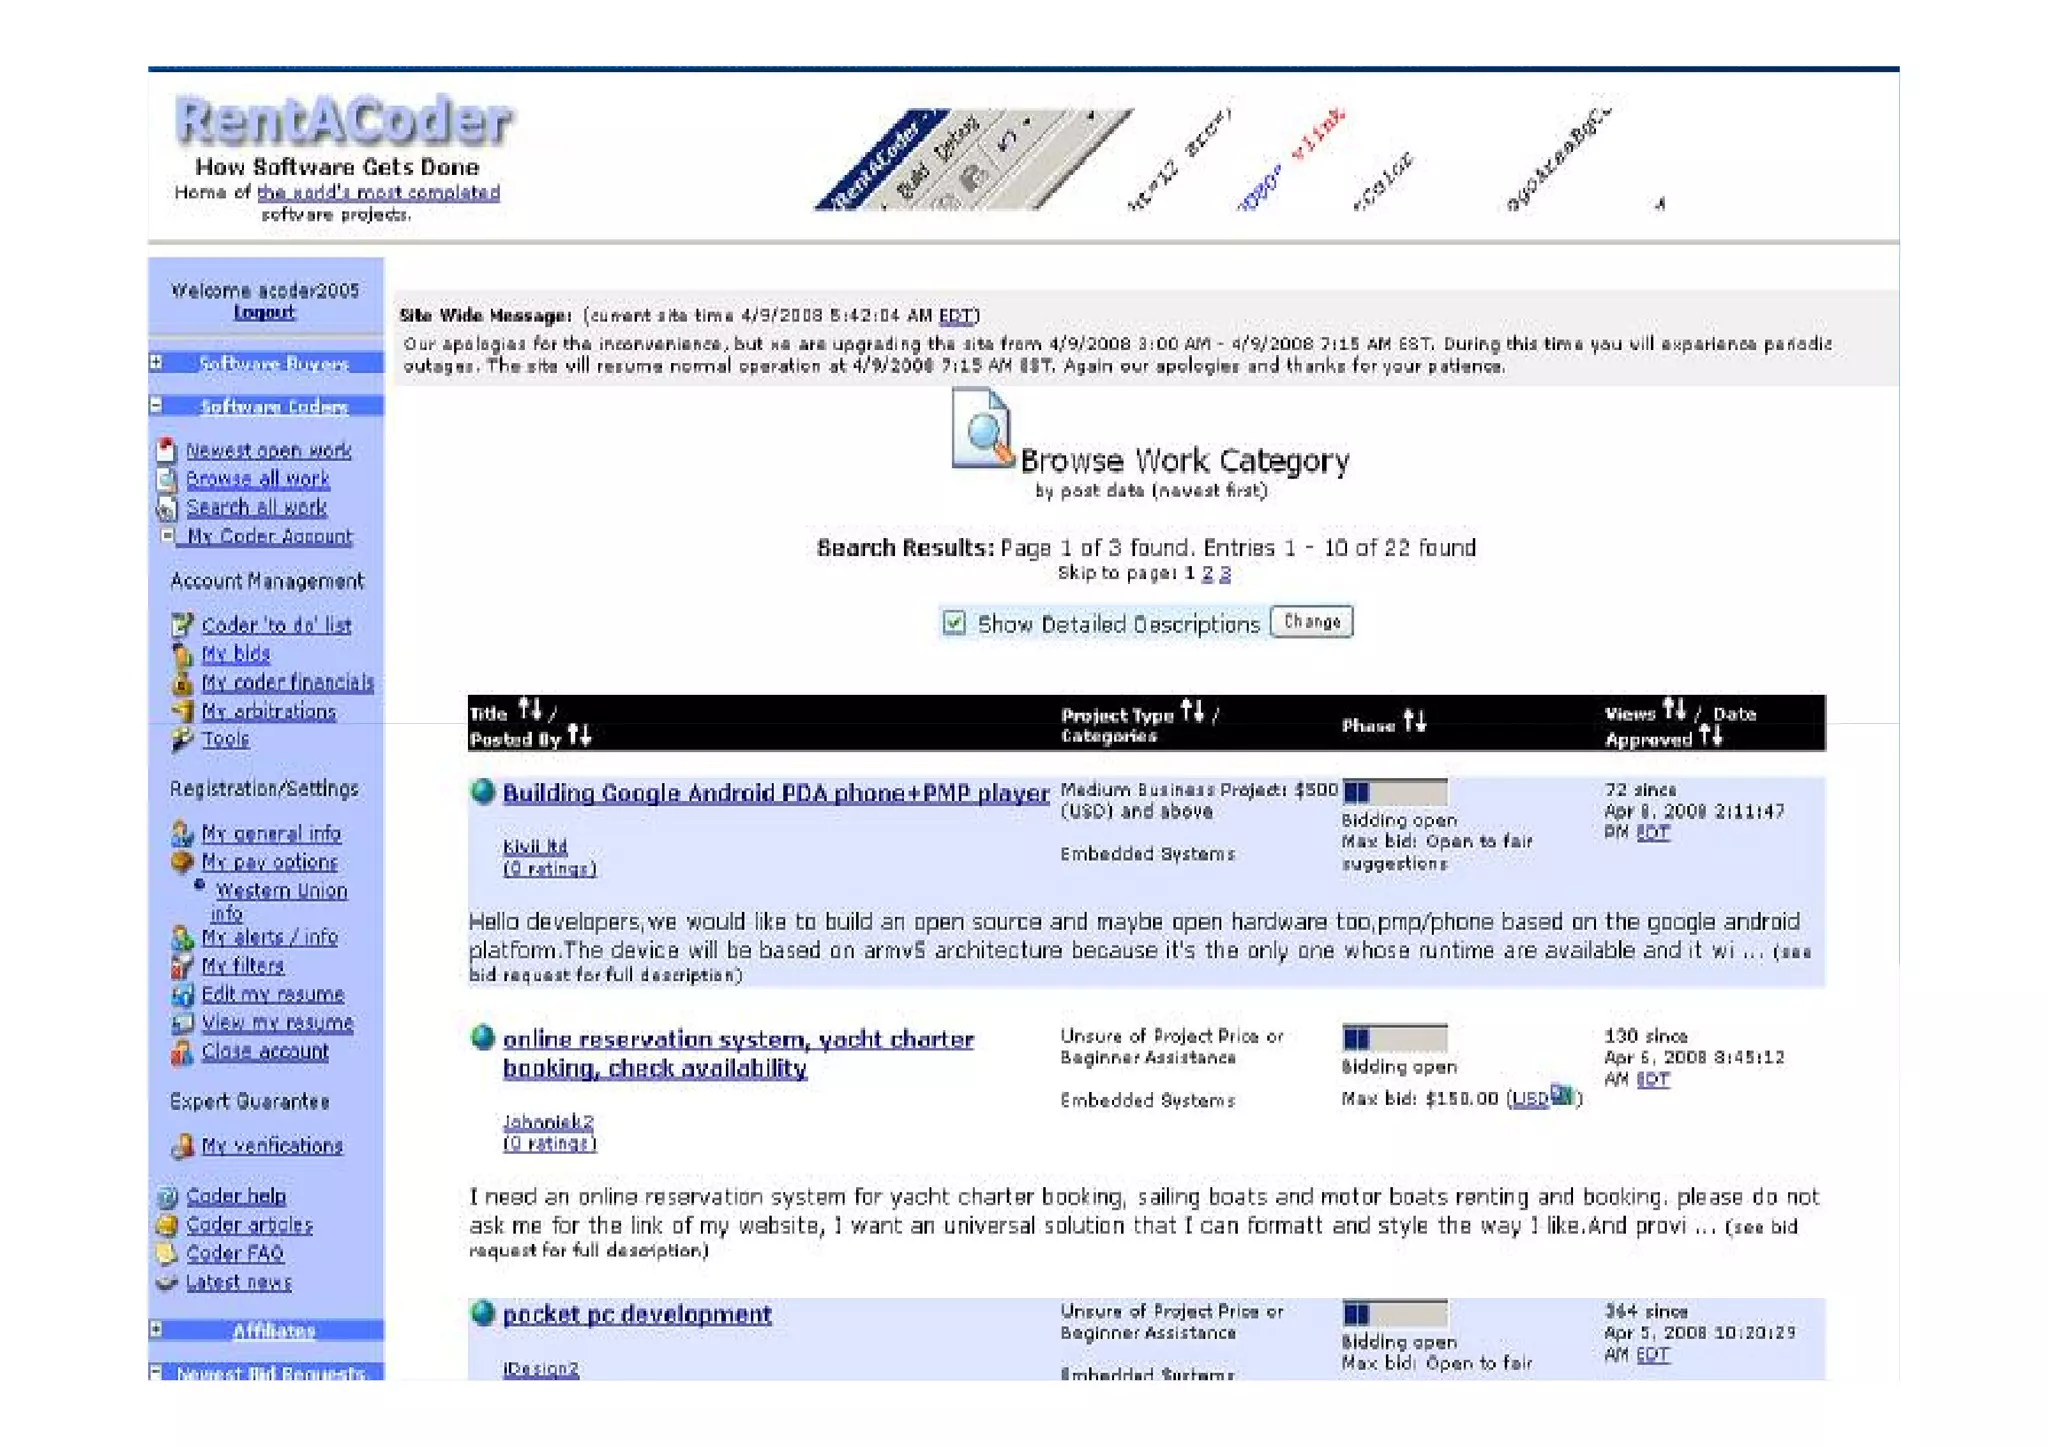Screen dimensions: 2048x1447
Task: Click the My pay options icon
Action: click(x=182, y=861)
